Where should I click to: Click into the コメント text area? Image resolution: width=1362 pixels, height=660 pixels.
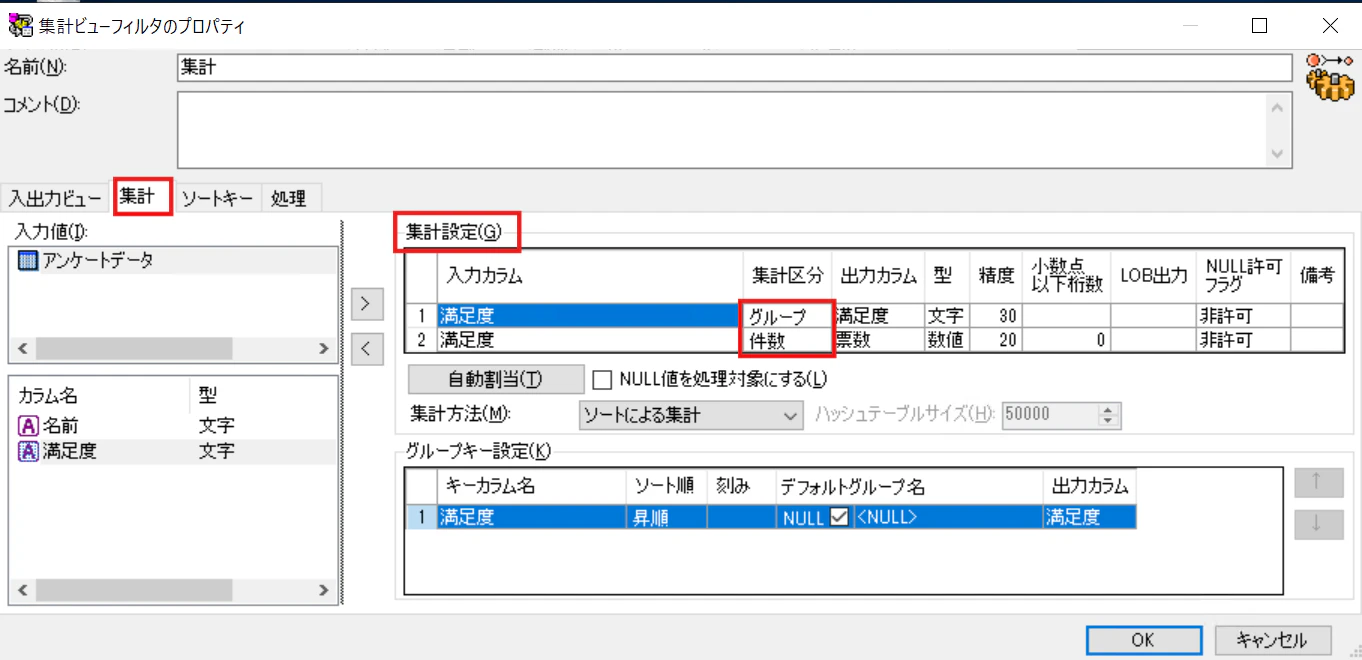(x=723, y=130)
